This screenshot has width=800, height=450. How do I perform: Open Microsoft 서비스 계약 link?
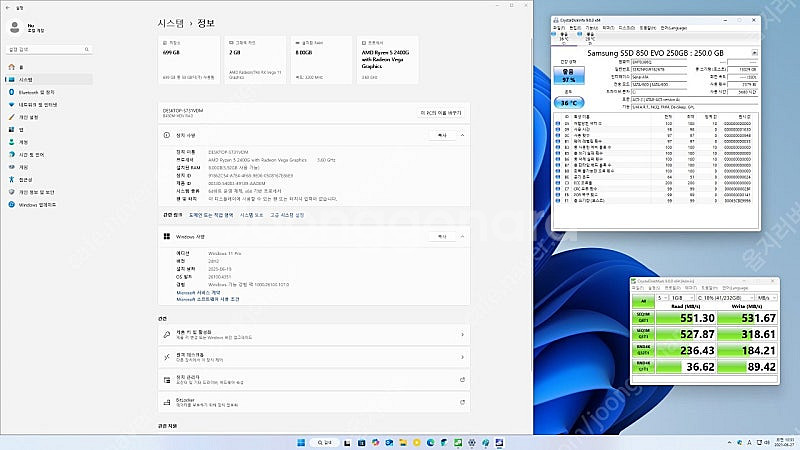pos(198,293)
